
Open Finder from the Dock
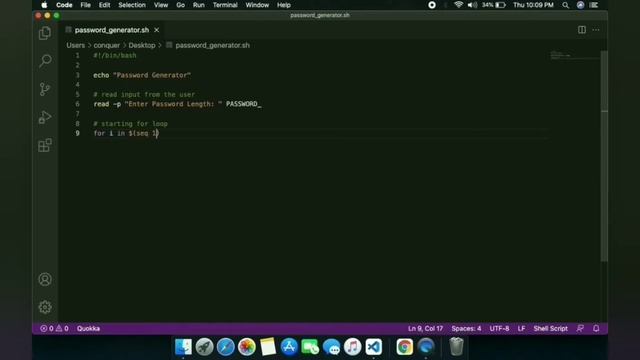[x=183, y=347]
